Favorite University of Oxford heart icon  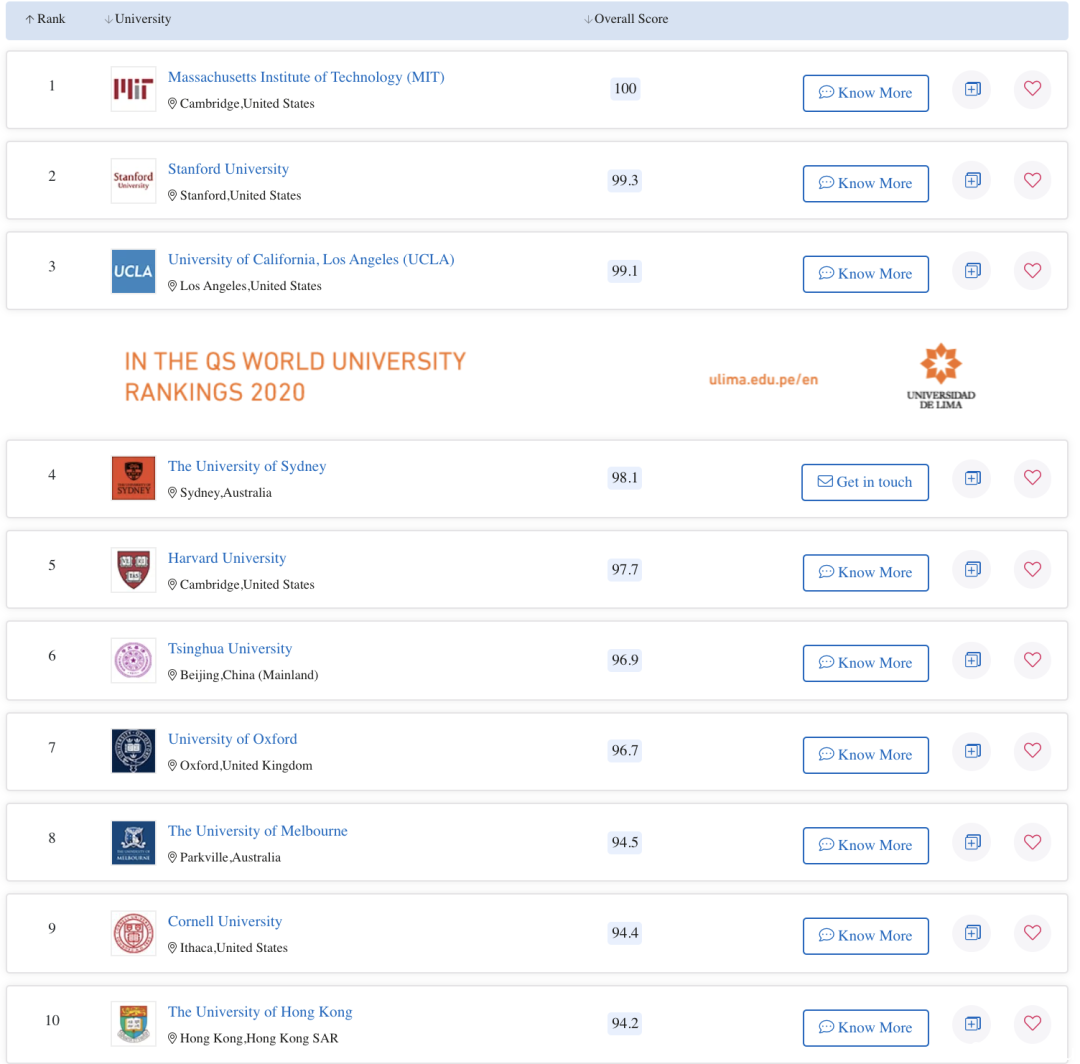coord(1032,751)
